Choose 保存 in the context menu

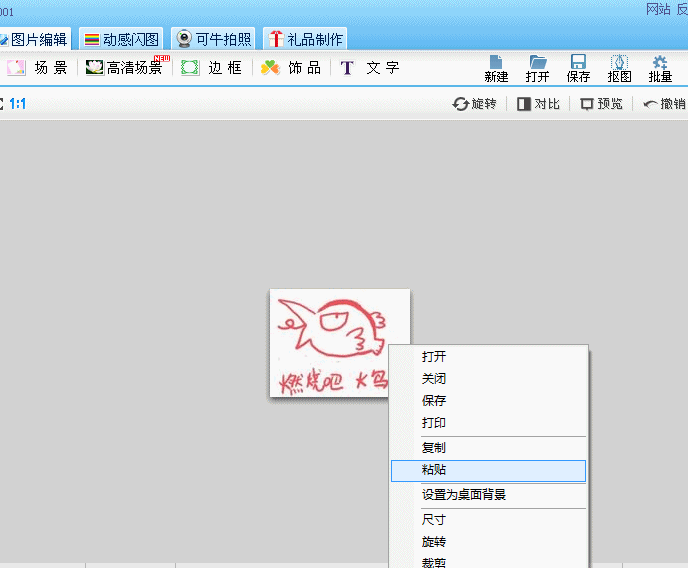(x=488, y=400)
